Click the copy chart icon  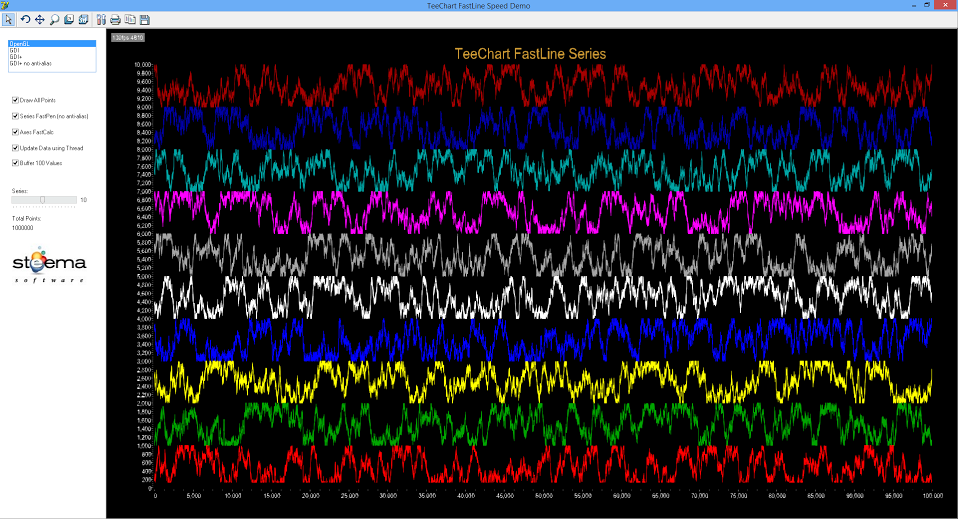[130, 20]
